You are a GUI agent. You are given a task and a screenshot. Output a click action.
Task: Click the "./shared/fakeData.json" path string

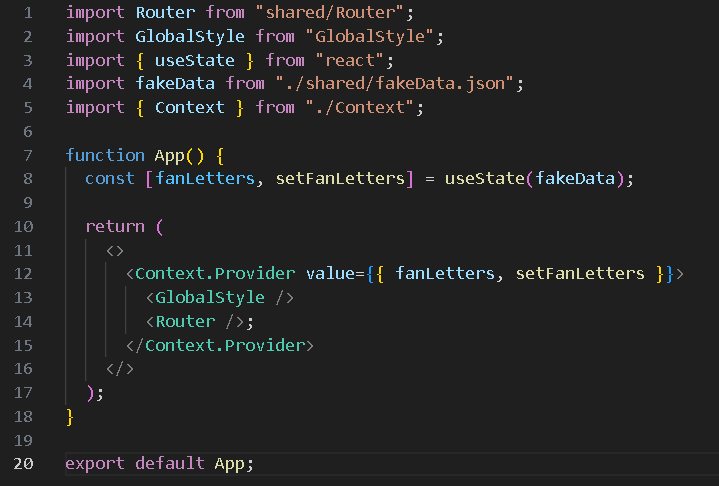pos(395,84)
